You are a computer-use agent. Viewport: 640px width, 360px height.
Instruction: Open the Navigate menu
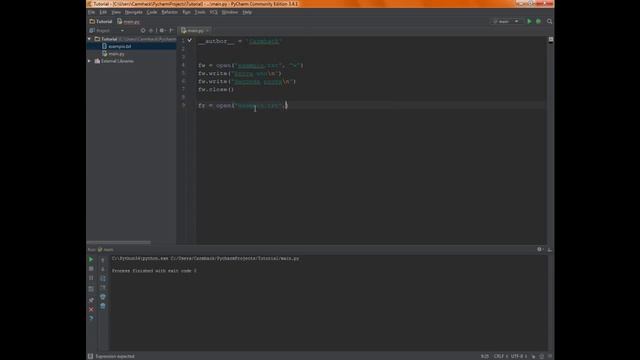coord(133,12)
